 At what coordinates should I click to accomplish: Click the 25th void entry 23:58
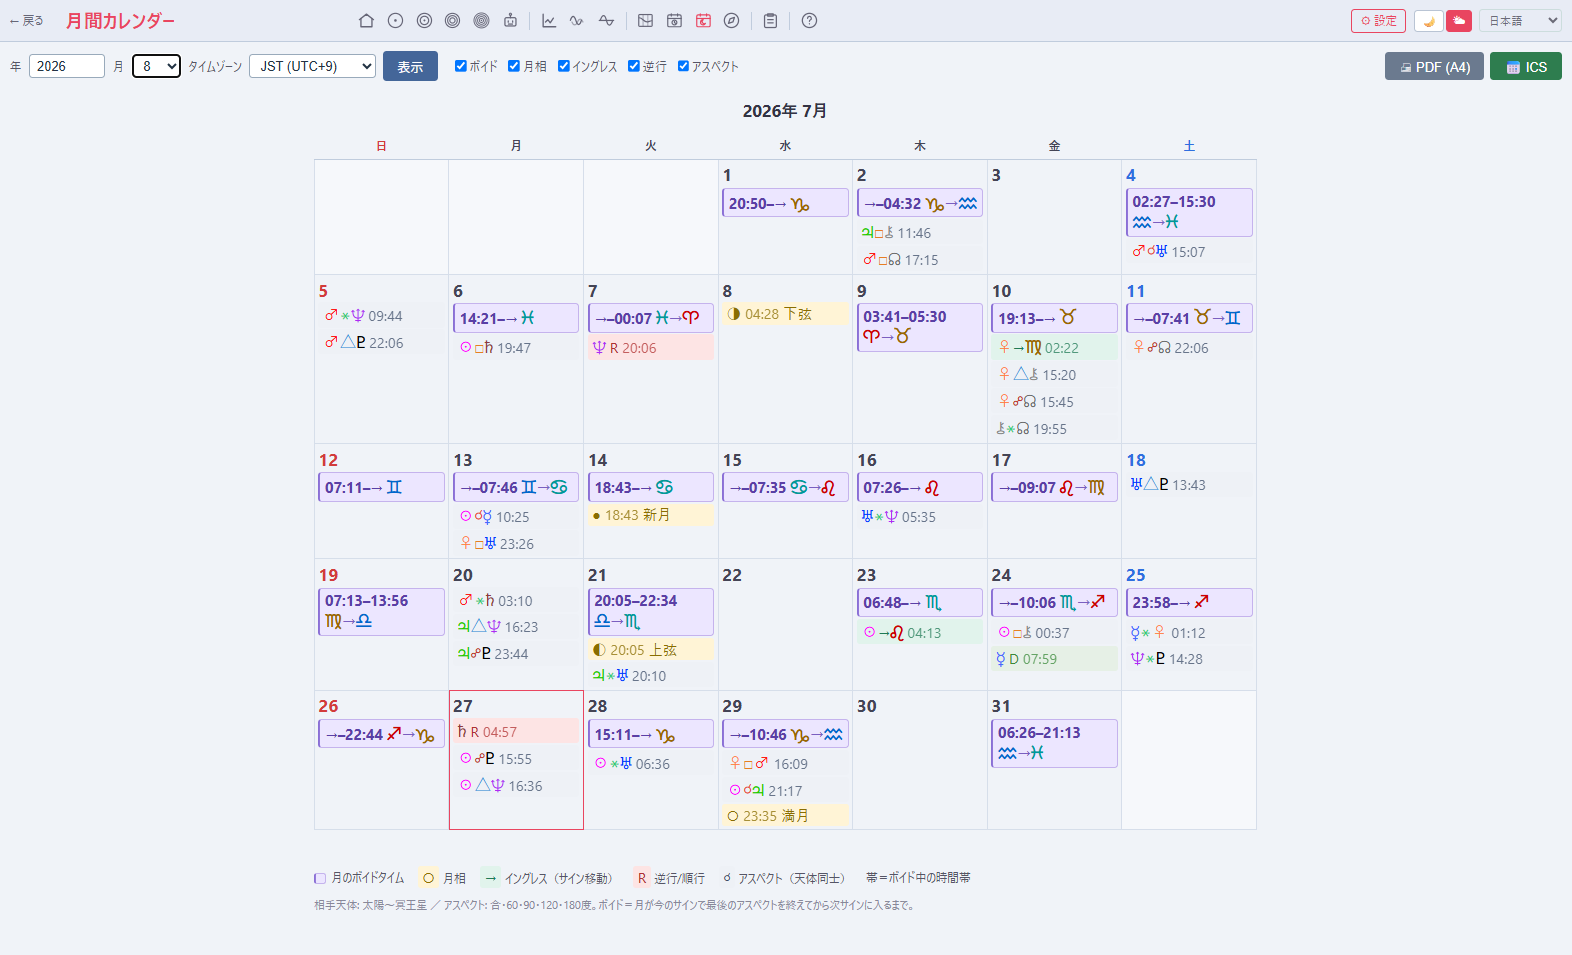point(1189,602)
